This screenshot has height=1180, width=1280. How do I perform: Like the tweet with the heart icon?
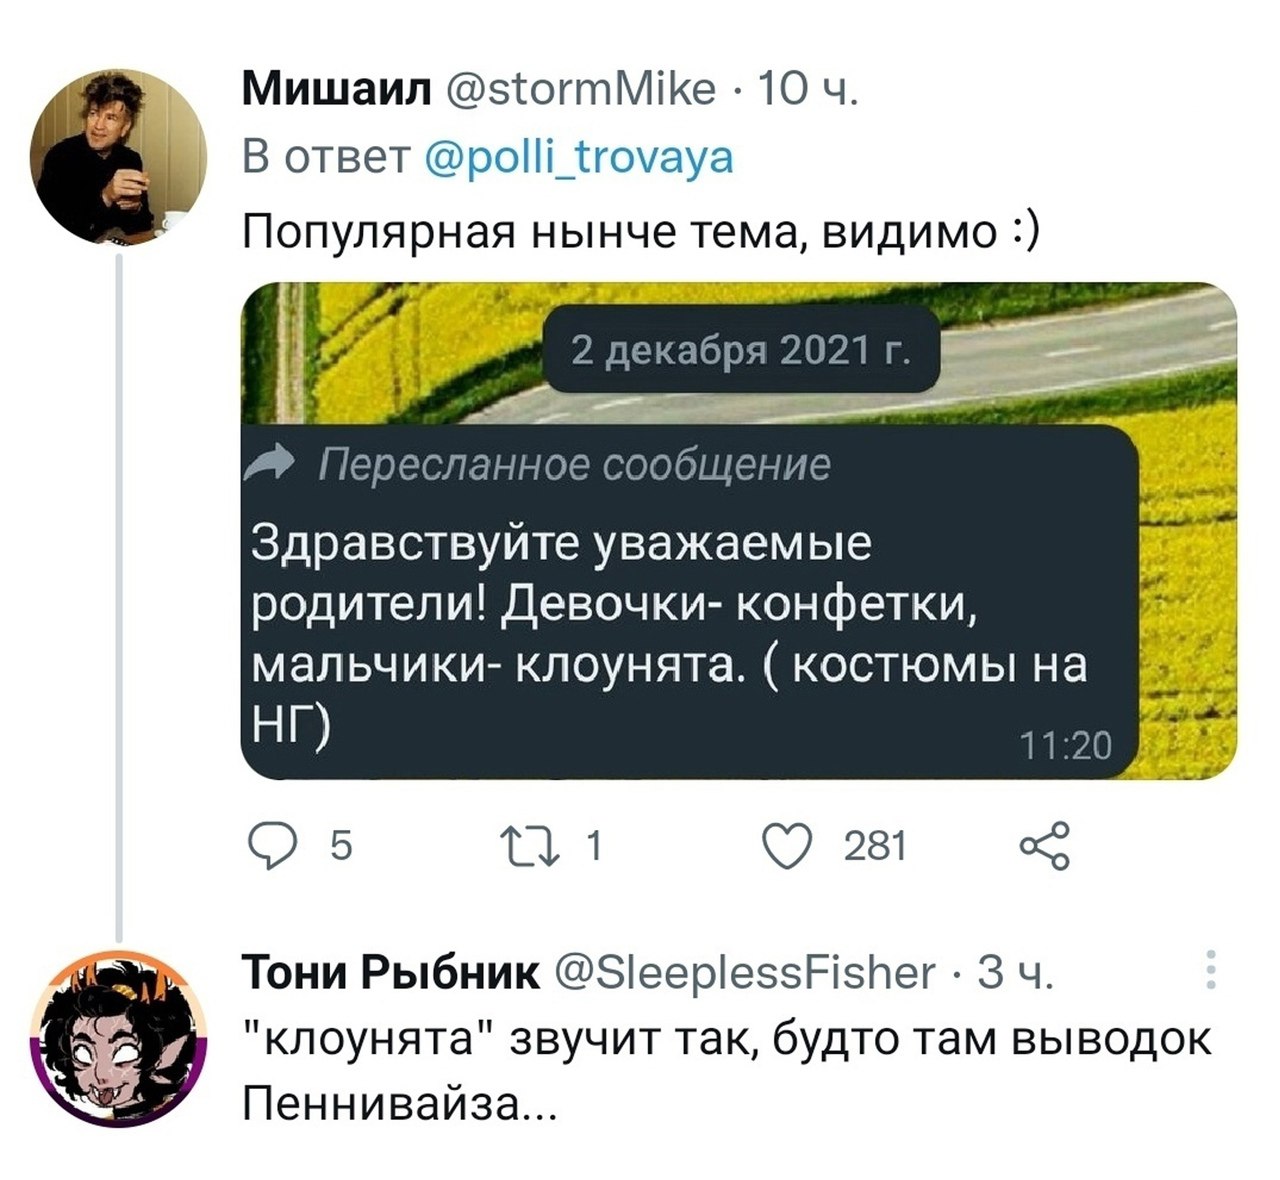click(x=786, y=846)
